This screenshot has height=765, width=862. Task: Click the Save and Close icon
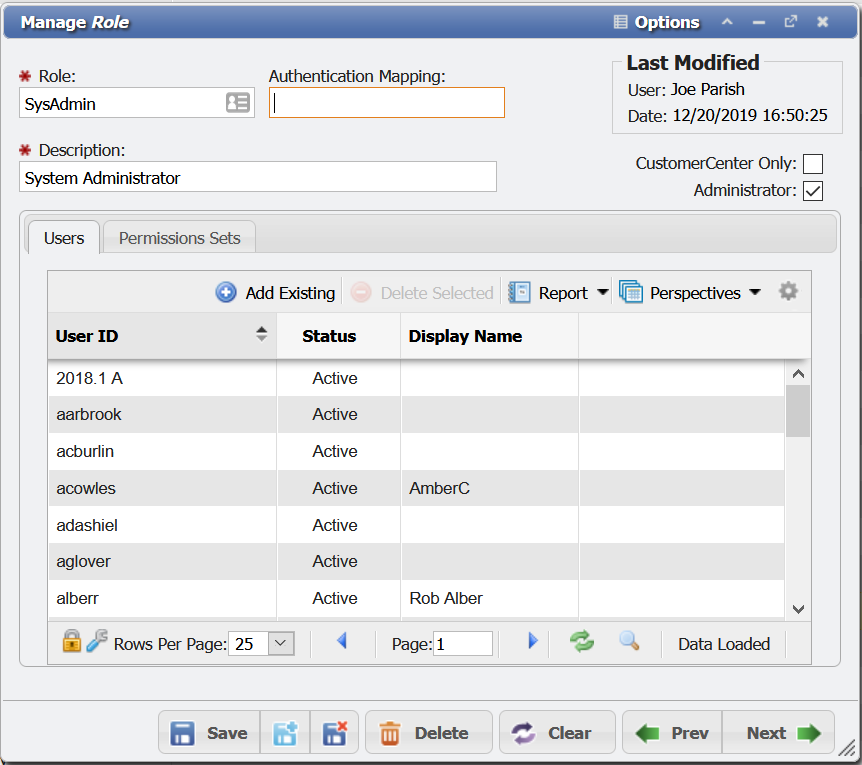[335, 733]
